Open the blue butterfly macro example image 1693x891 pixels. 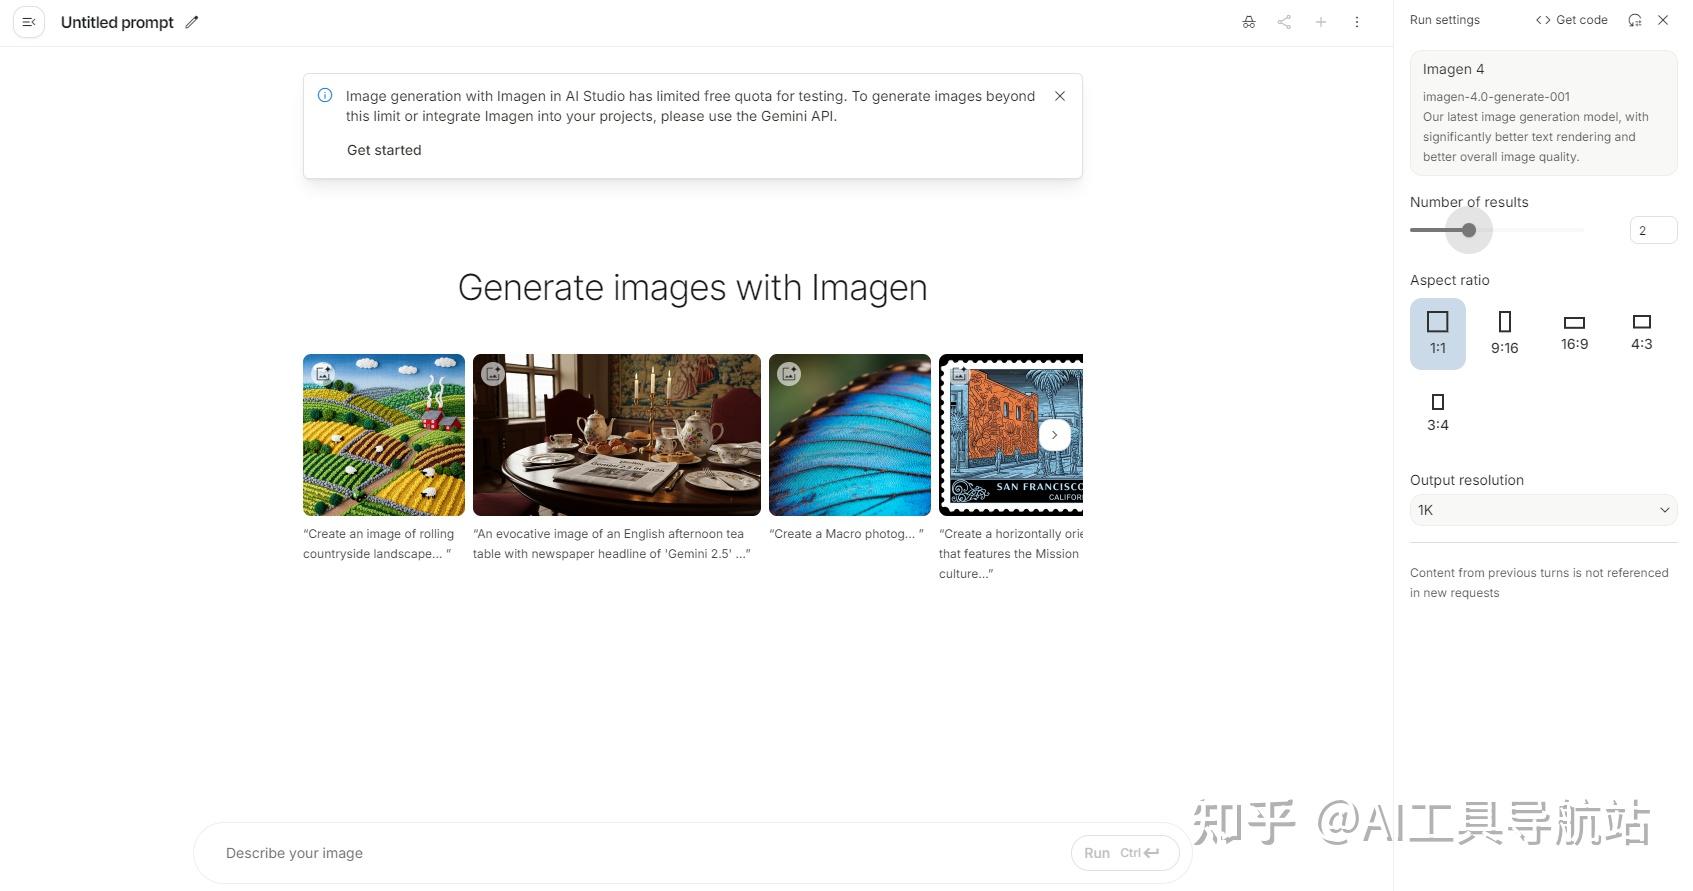click(850, 435)
